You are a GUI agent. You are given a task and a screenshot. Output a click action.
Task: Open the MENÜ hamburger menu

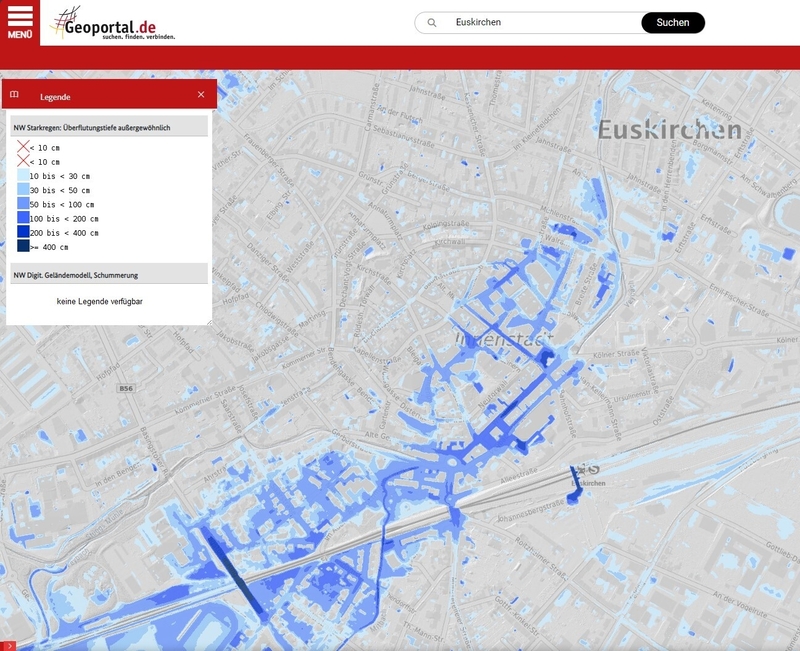(20, 22)
